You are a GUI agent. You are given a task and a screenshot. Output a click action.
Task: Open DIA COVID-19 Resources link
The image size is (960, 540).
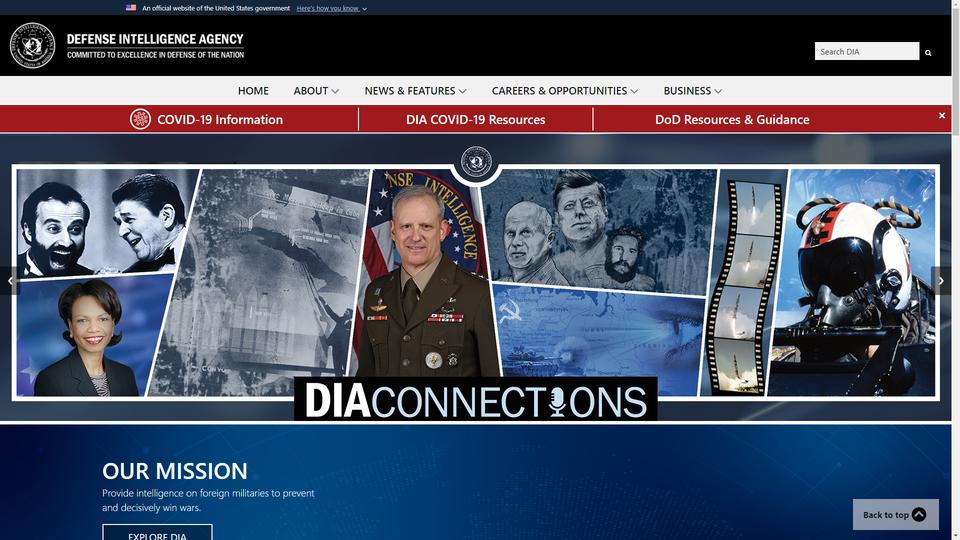click(476, 119)
